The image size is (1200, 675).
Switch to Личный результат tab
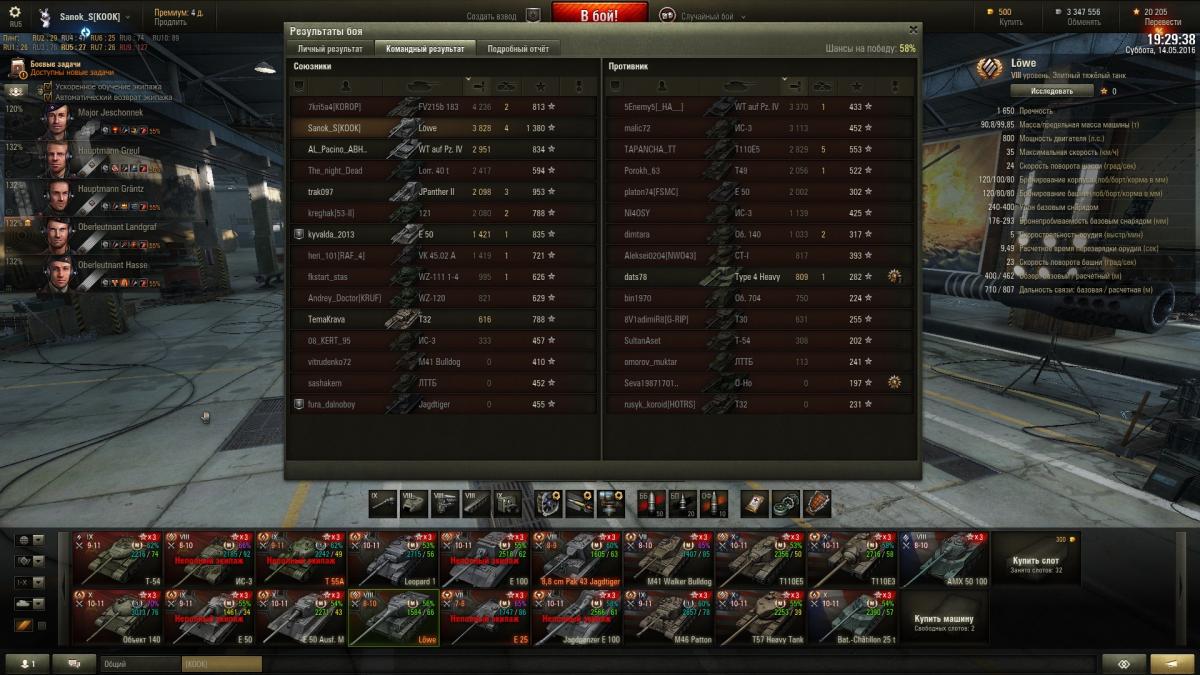click(x=330, y=48)
